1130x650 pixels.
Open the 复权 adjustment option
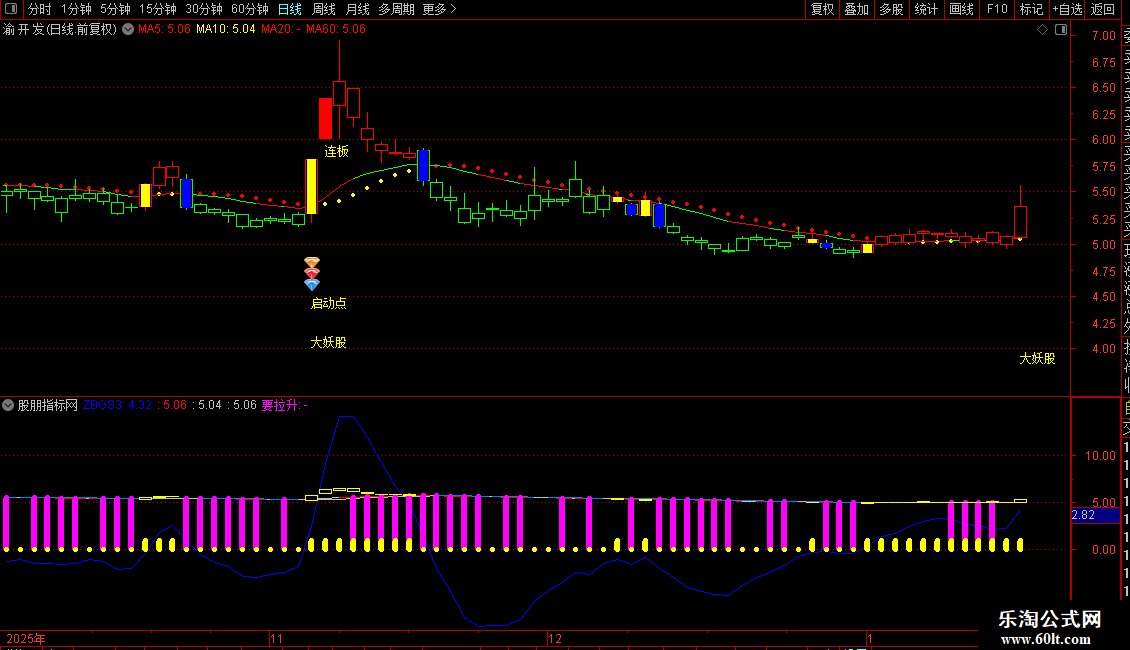(822, 9)
